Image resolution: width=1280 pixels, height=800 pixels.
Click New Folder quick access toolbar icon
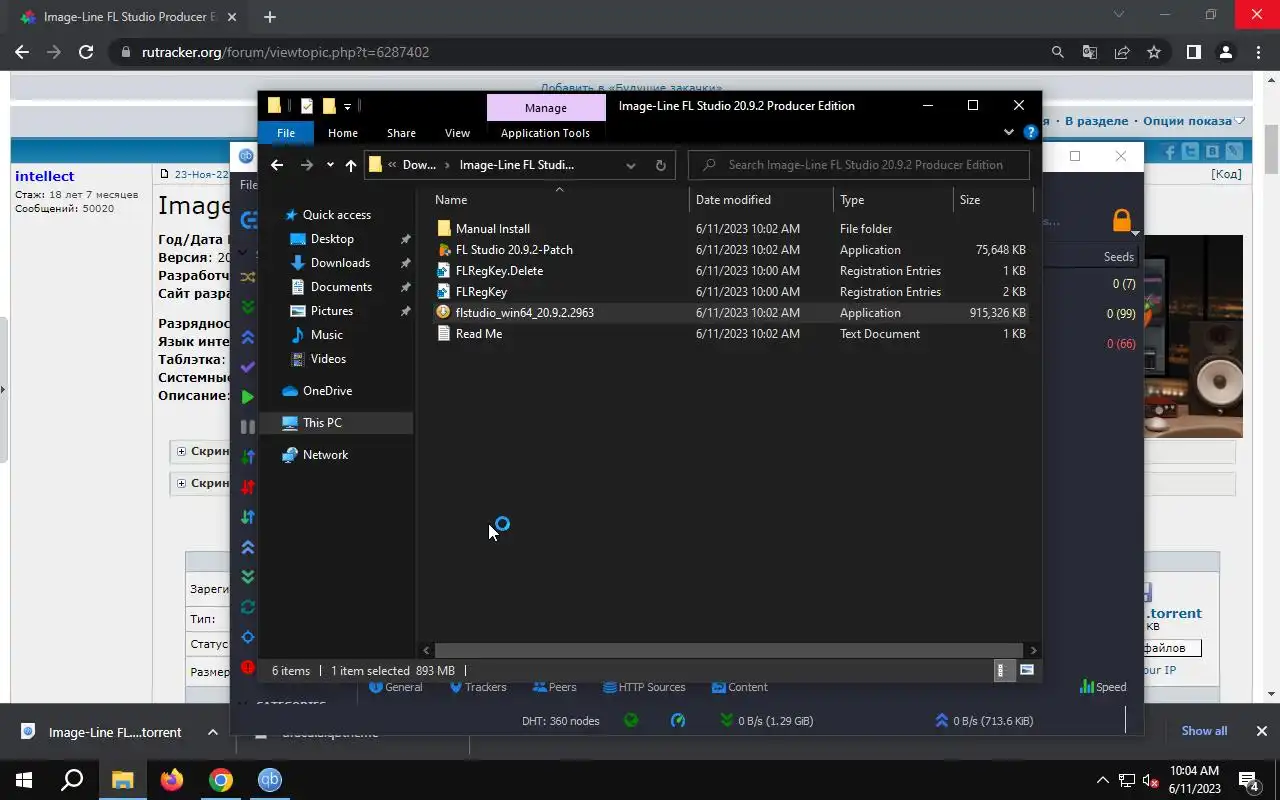328,105
